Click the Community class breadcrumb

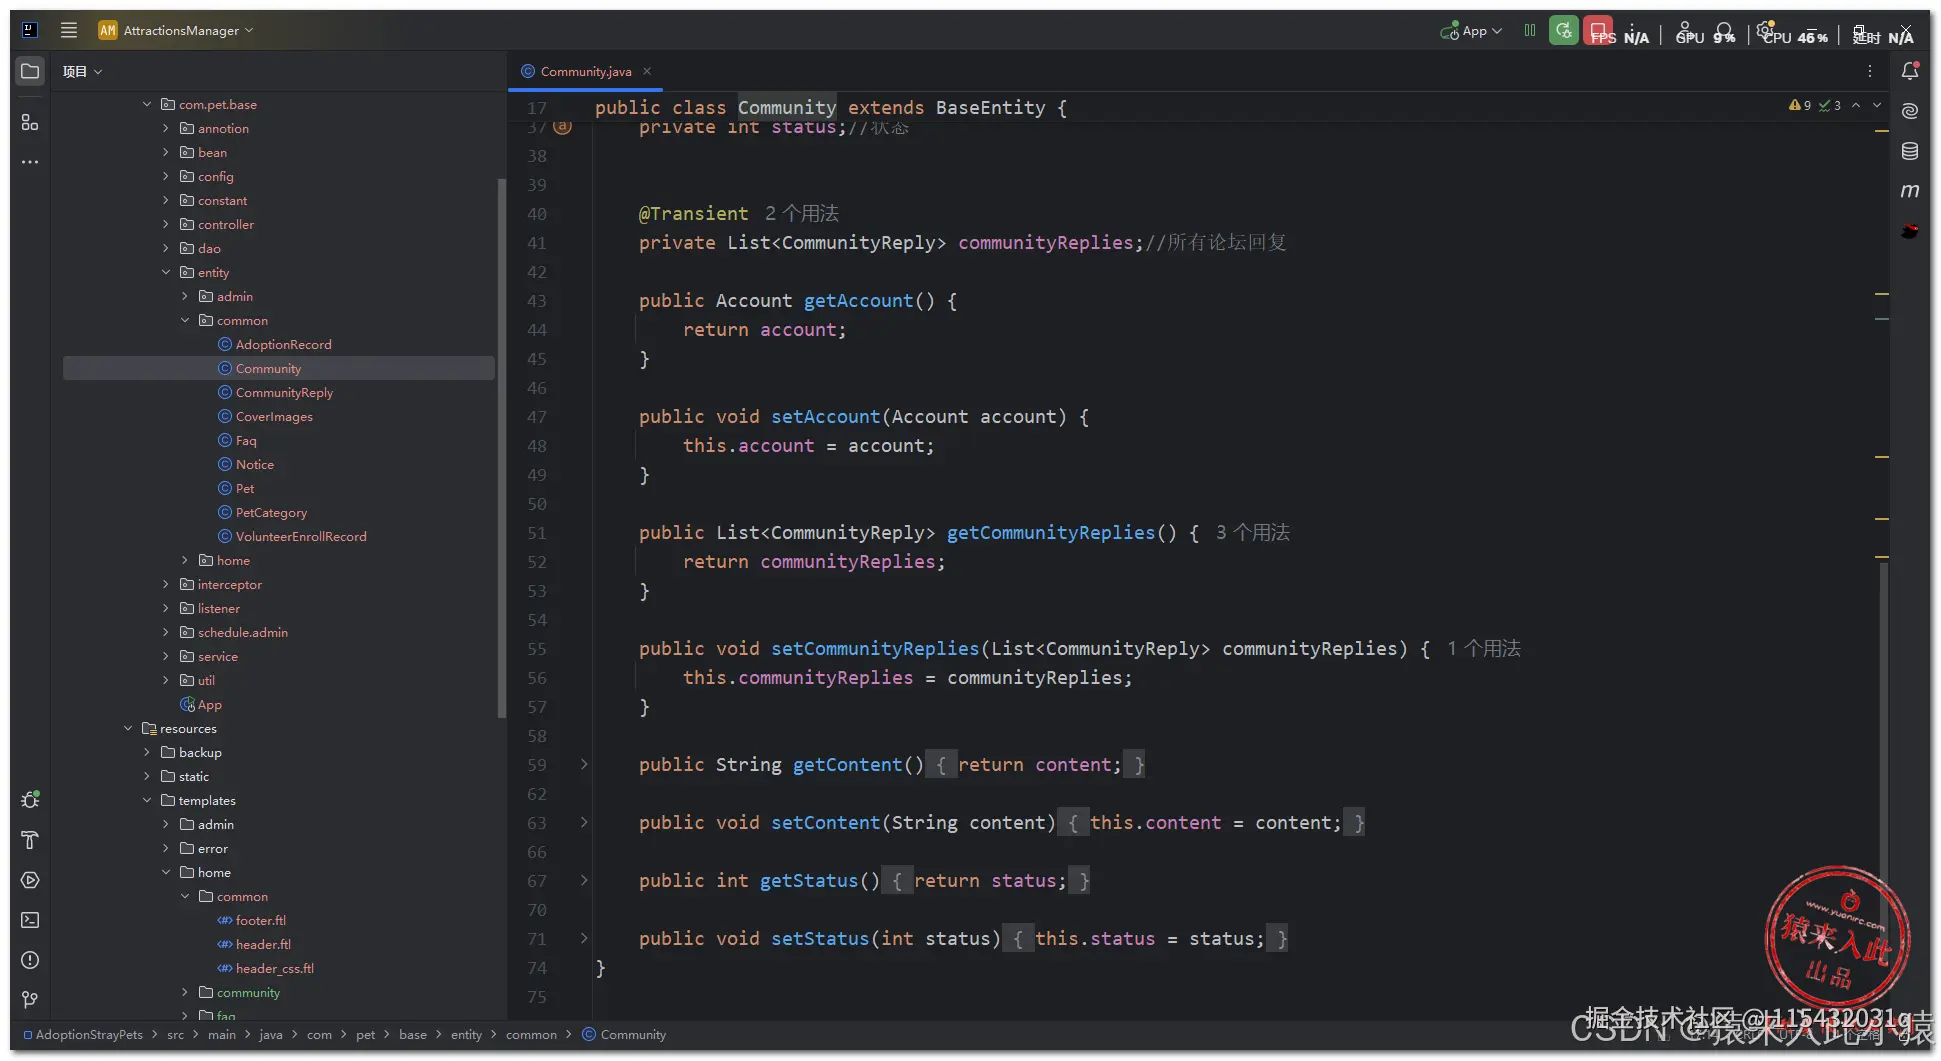[624, 1035]
